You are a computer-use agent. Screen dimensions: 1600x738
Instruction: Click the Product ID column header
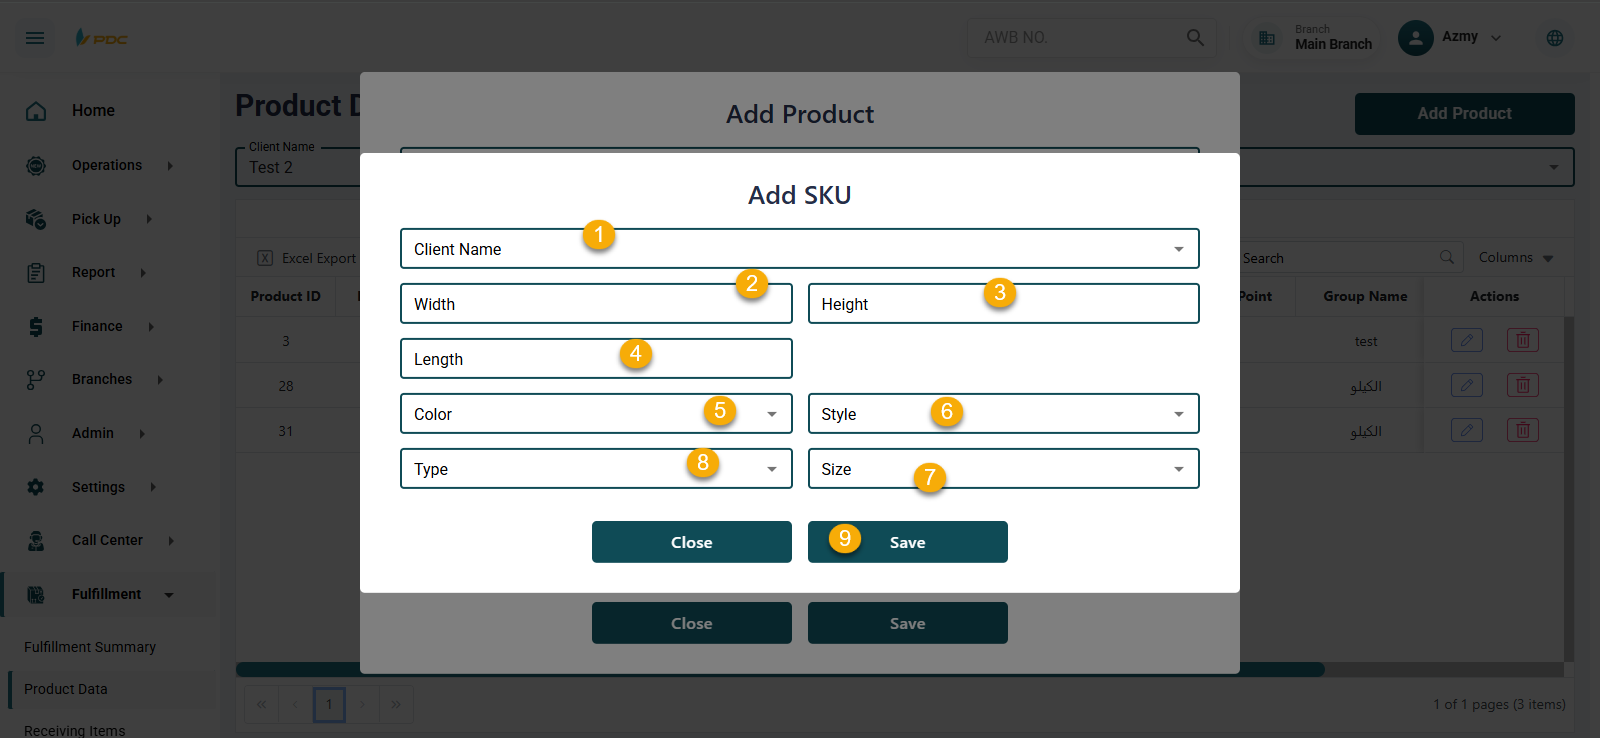tap(286, 296)
